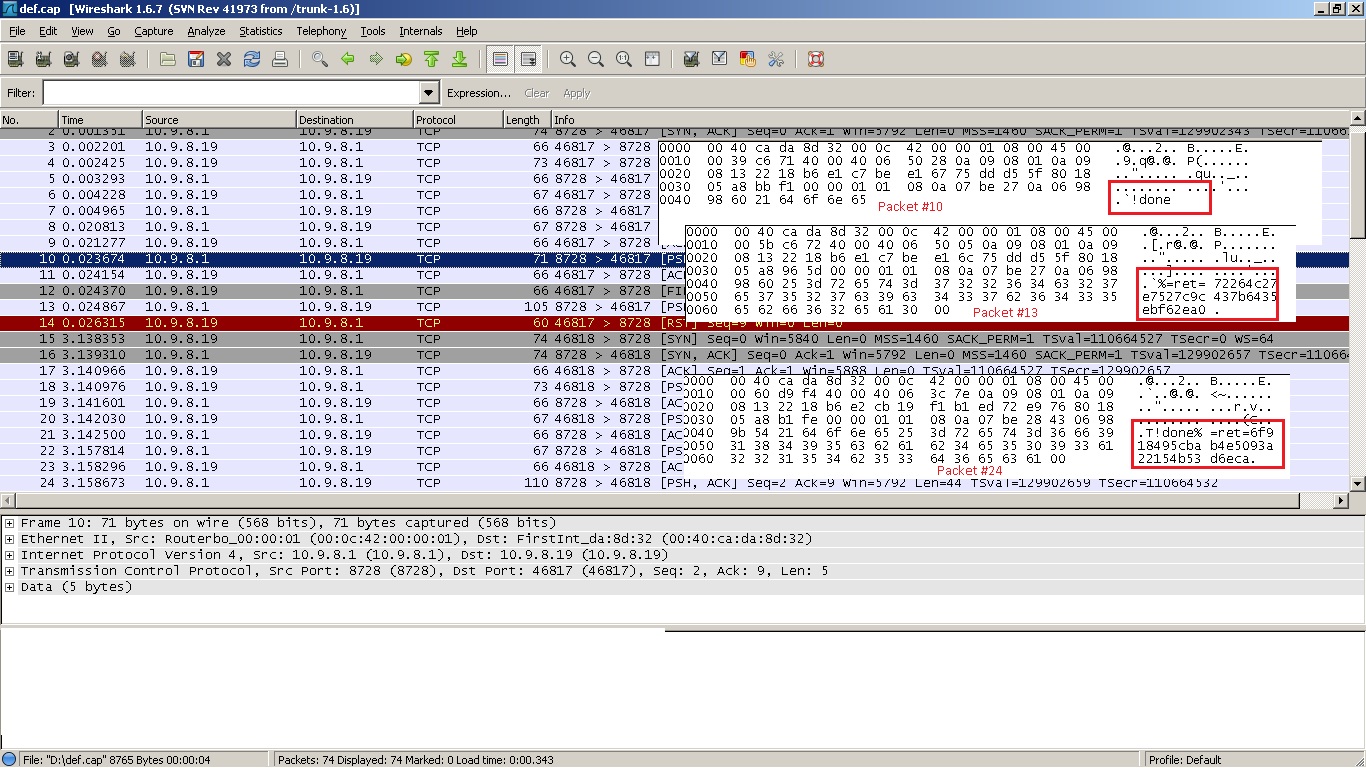Click inside the display filter field
Screen dimensions: 1366x768
[x=230, y=93]
